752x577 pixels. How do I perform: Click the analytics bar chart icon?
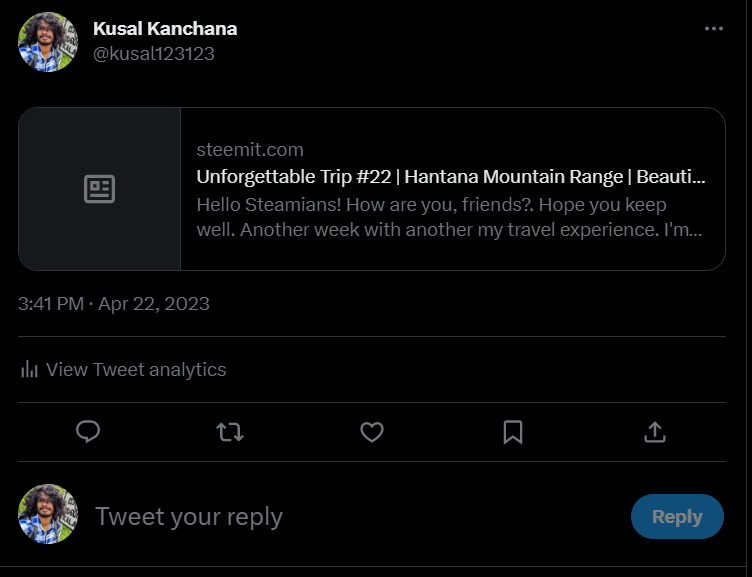[x=29, y=370]
